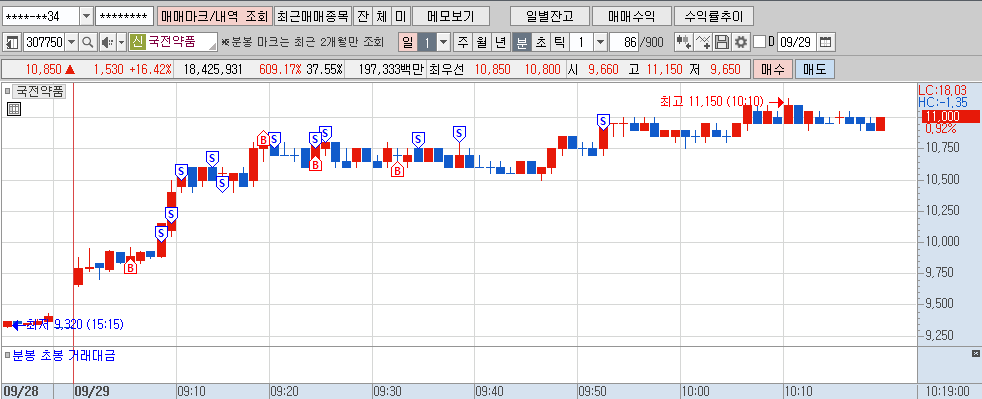Toggle the 분 (minute) chart period
Screen dimensions: 982x399
[521, 43]
